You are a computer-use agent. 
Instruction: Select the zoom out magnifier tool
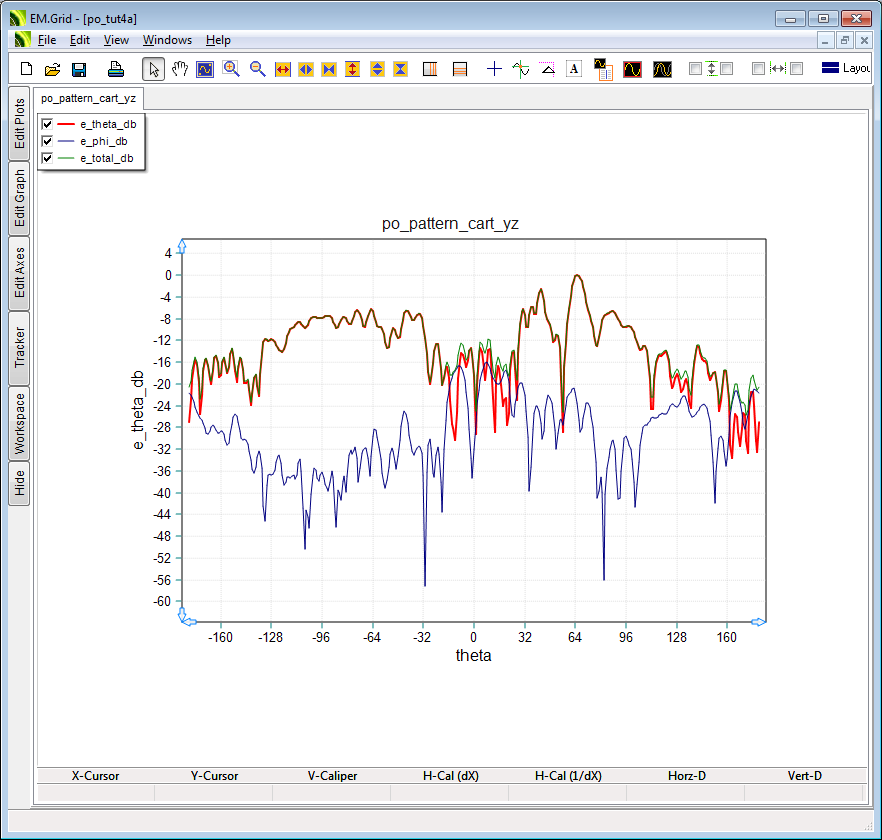coord(257,69)
